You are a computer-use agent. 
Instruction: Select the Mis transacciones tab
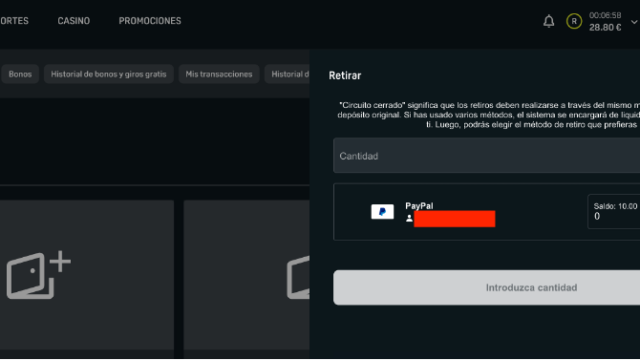click(x=219, y=74)
